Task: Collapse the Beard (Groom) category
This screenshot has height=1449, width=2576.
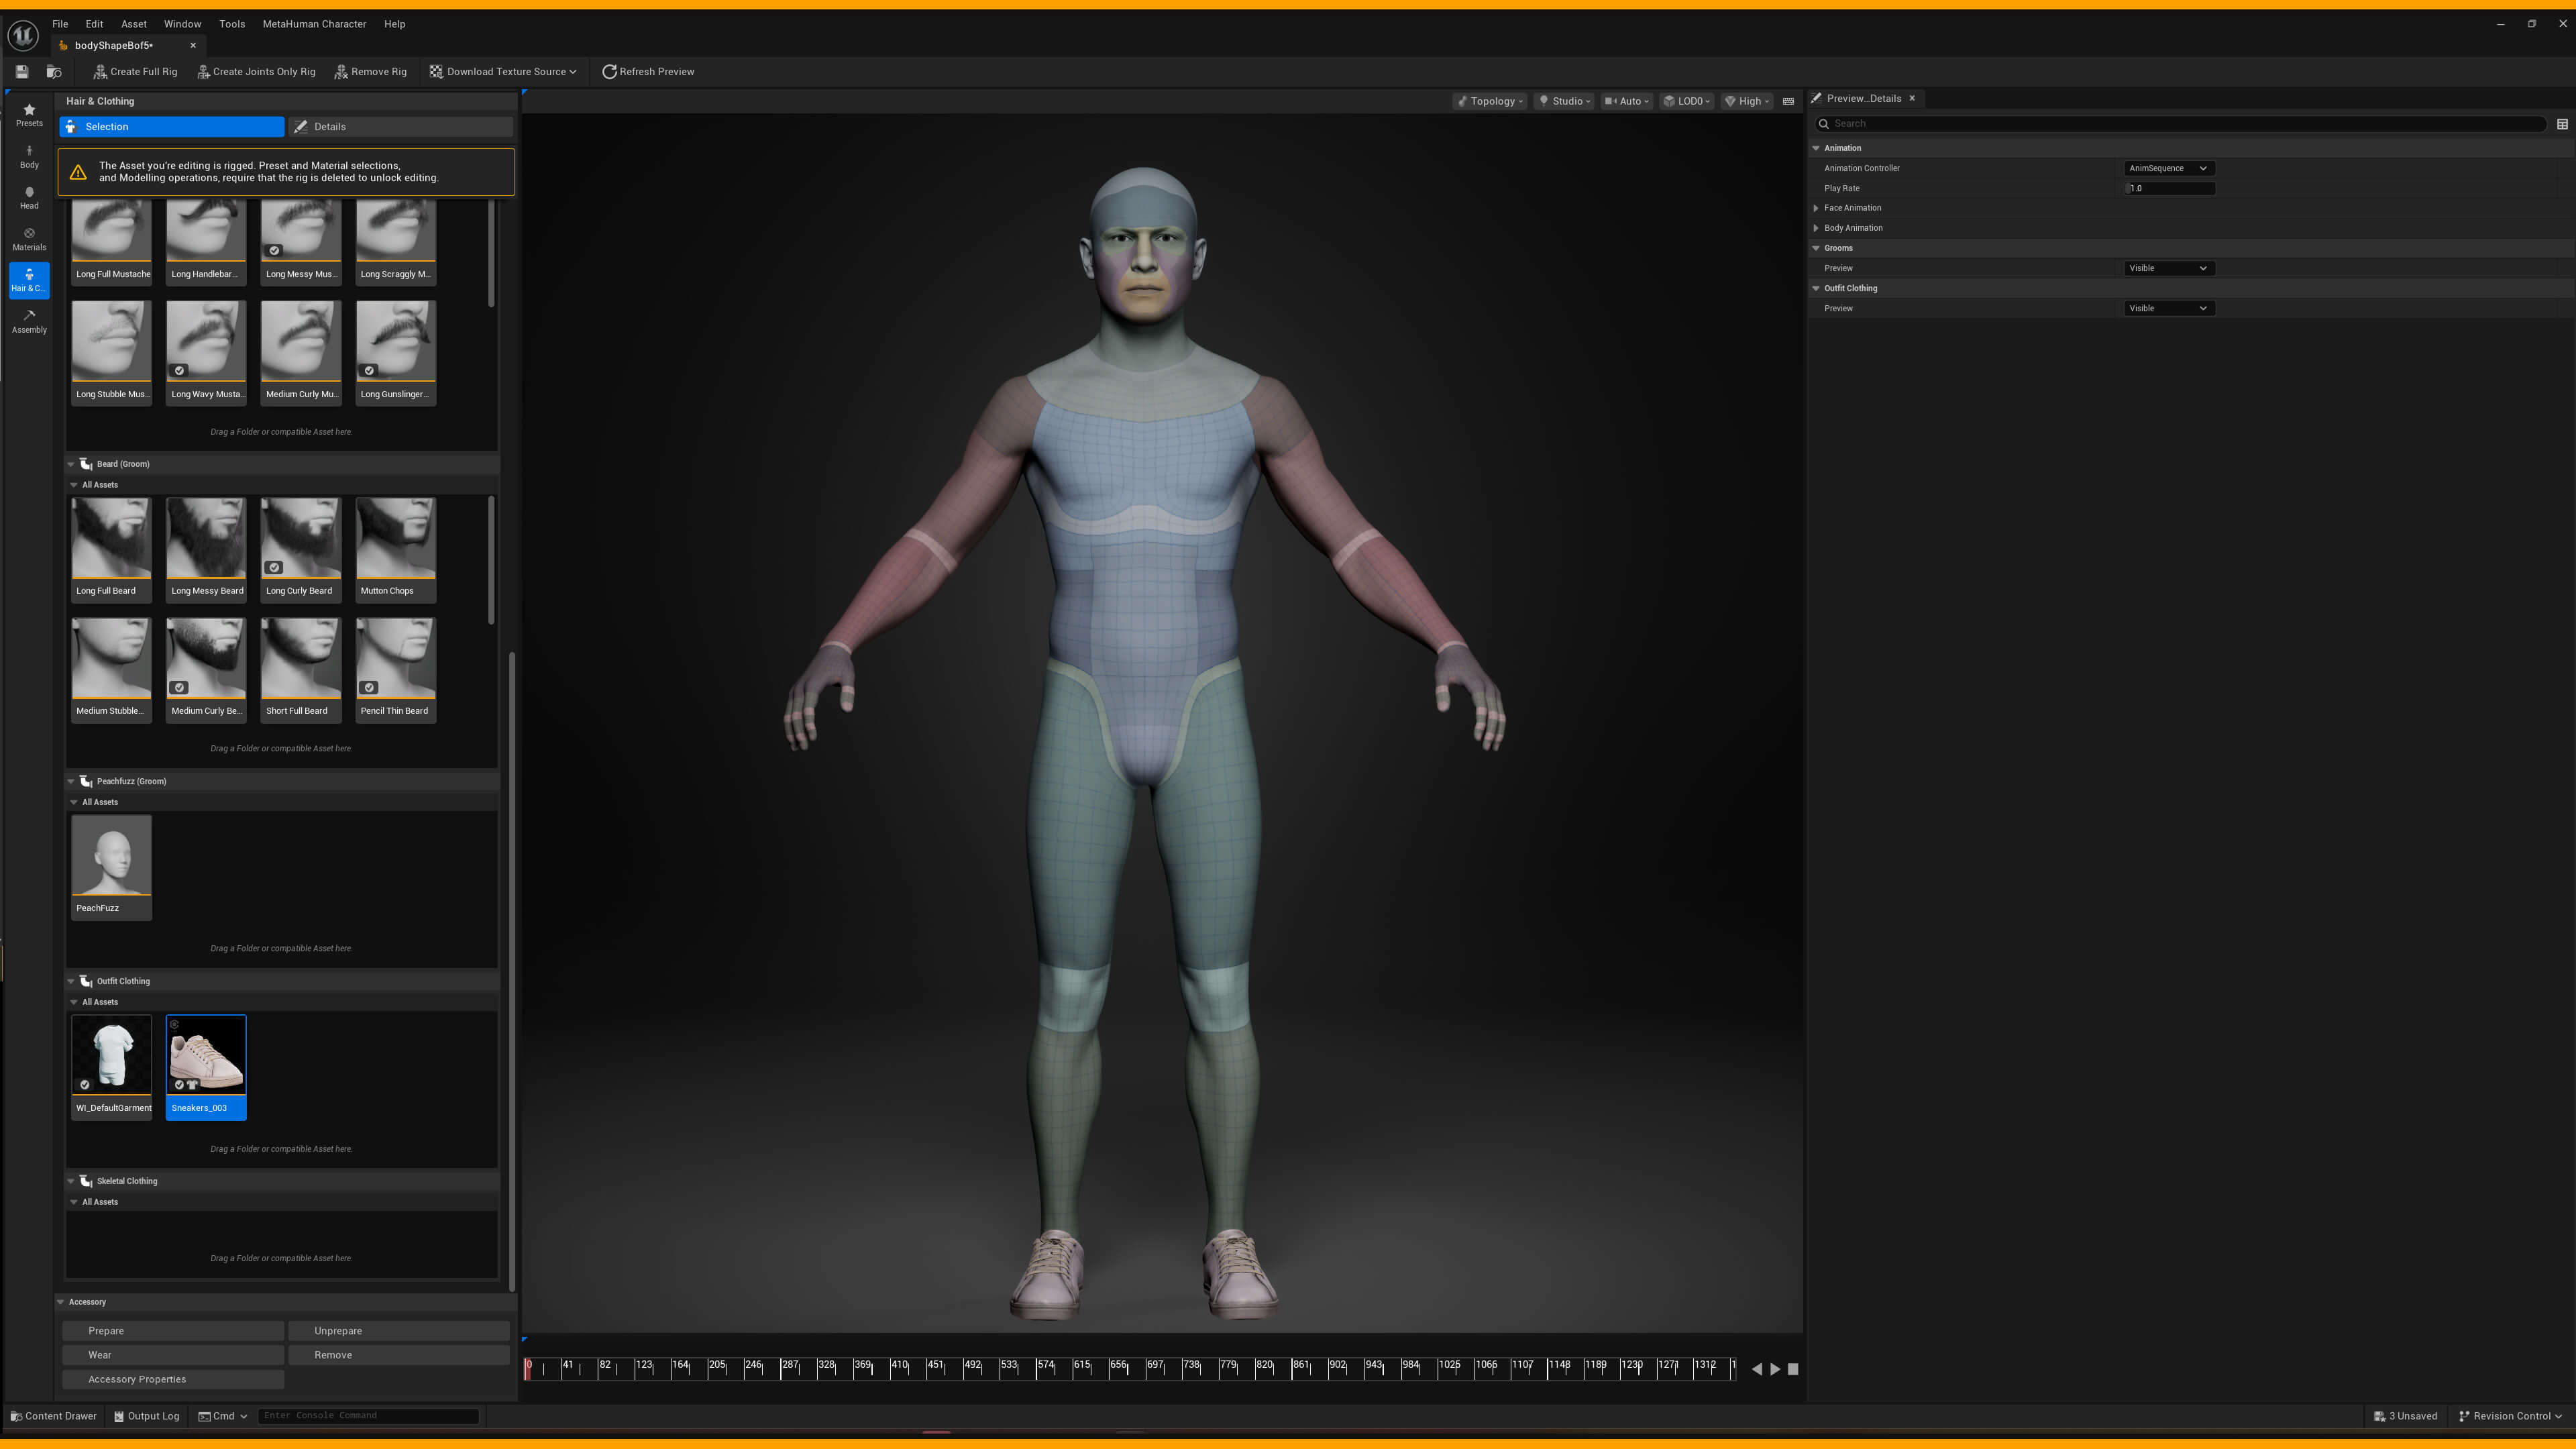Action: pos(72,464)
